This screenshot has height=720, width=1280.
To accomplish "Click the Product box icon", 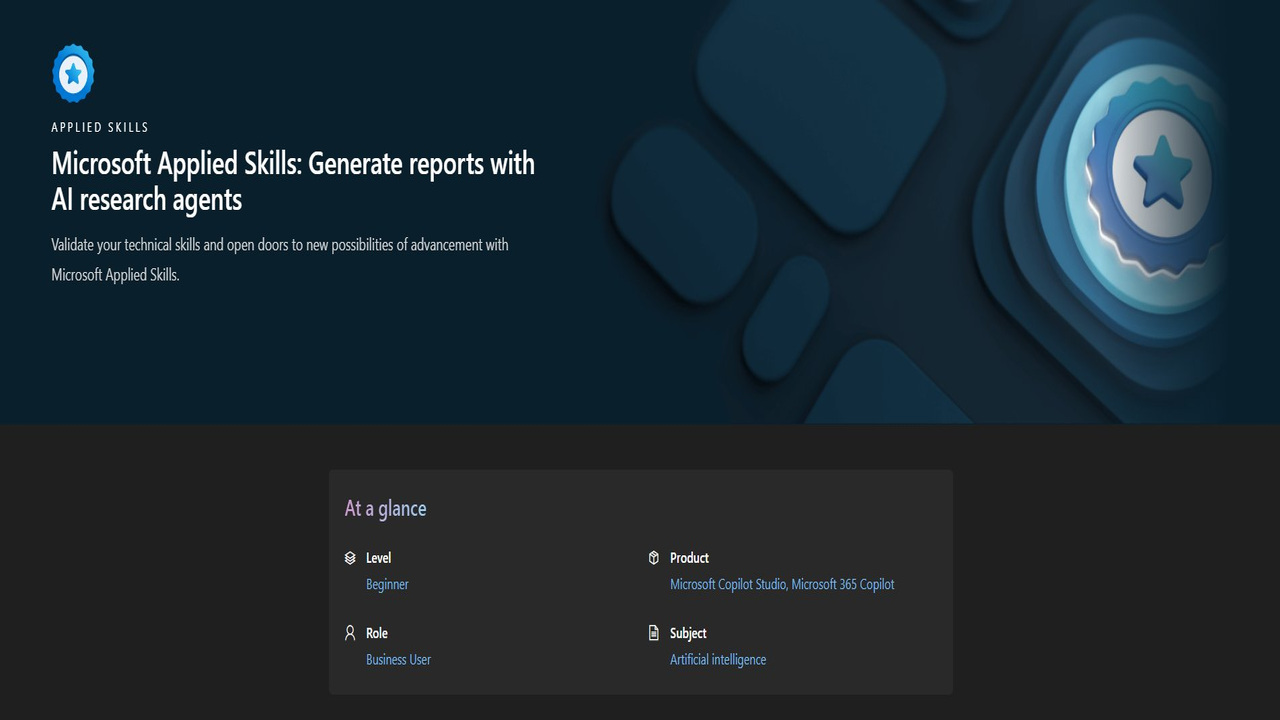I will click(654, 558).
